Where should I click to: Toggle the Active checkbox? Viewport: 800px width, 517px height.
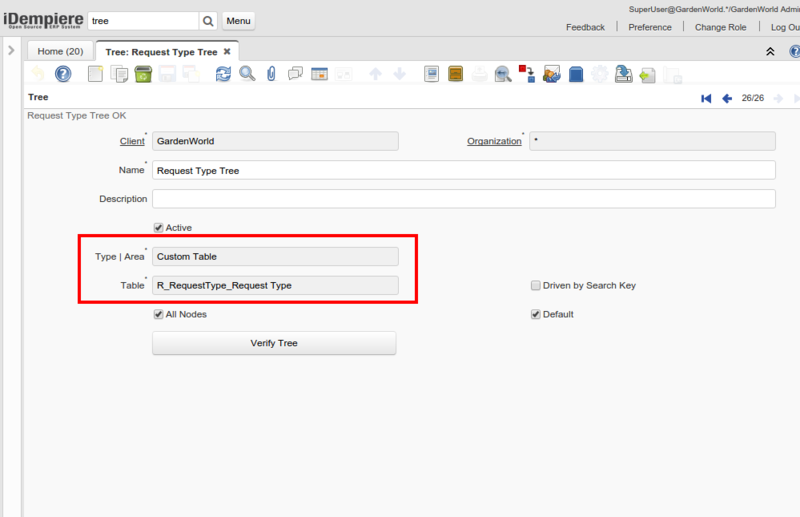pos(158,228)
